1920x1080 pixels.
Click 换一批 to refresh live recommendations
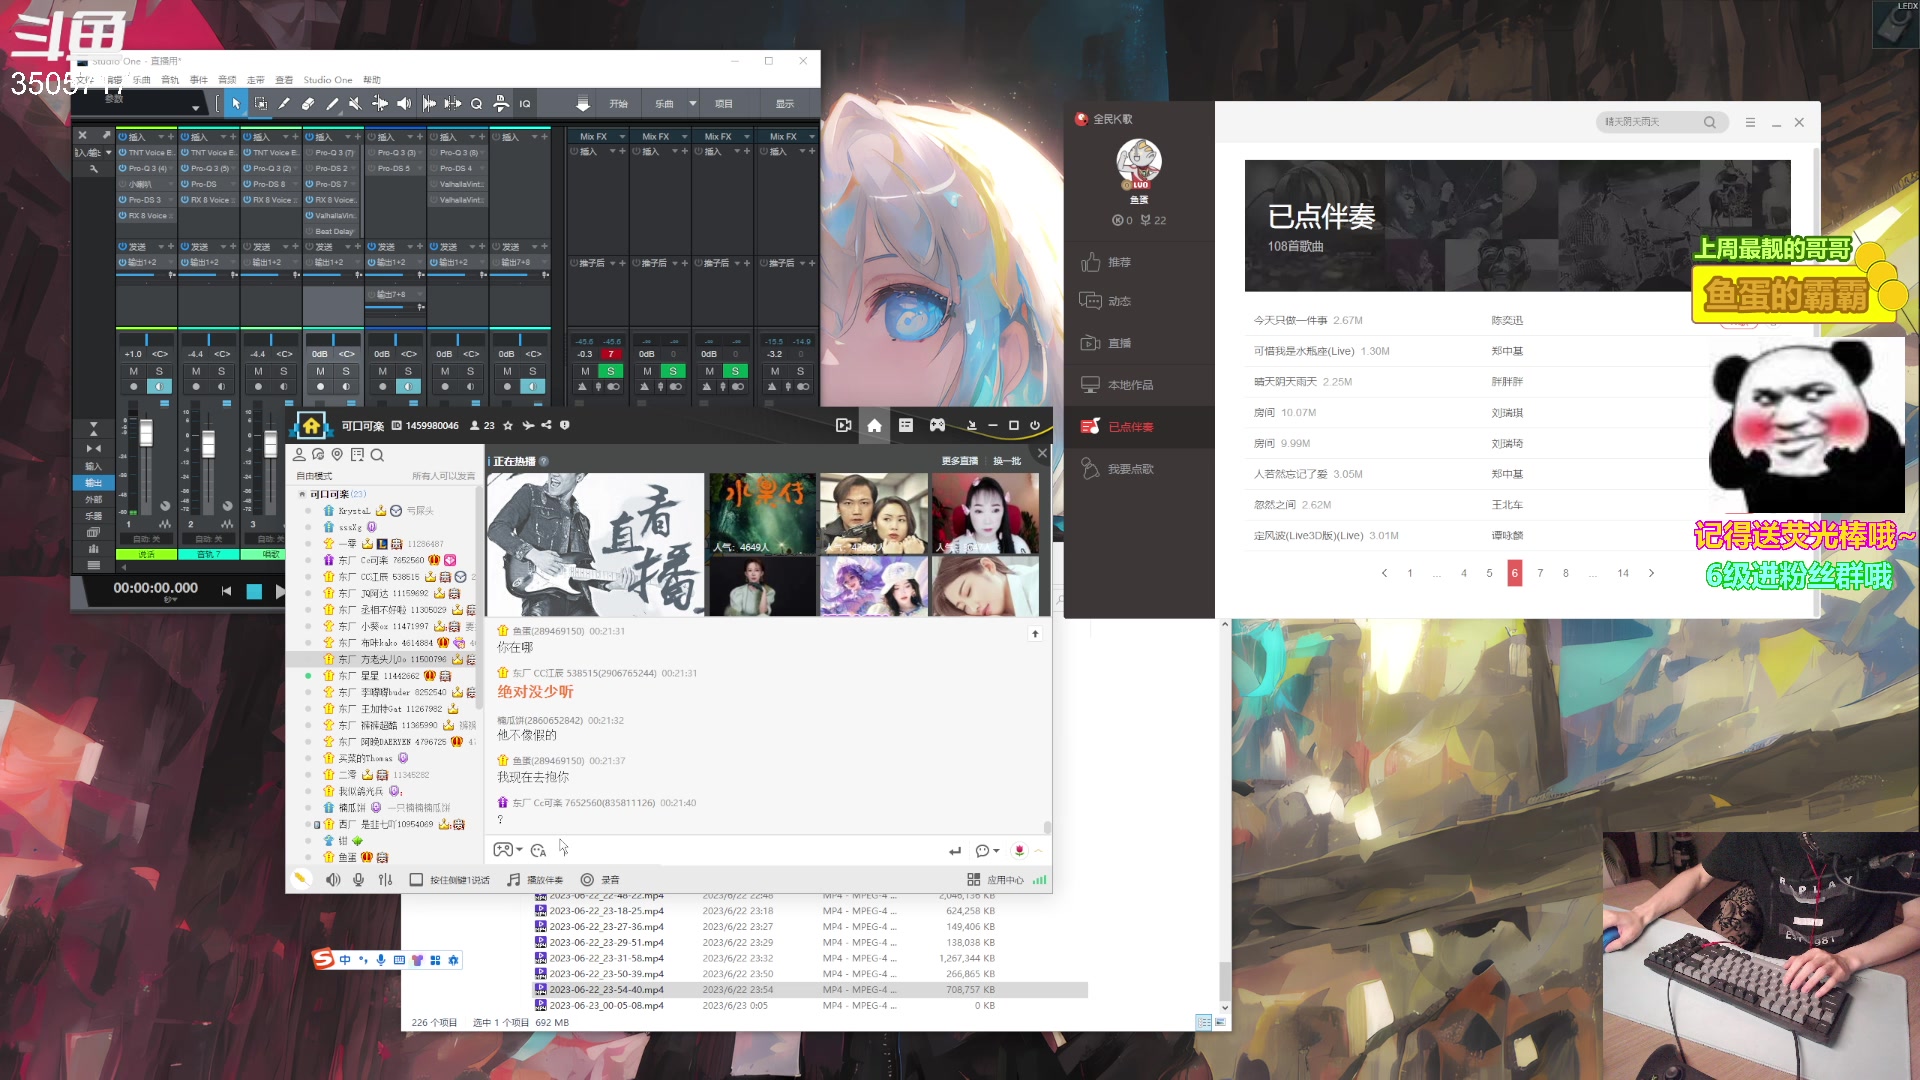[1007, 461]
